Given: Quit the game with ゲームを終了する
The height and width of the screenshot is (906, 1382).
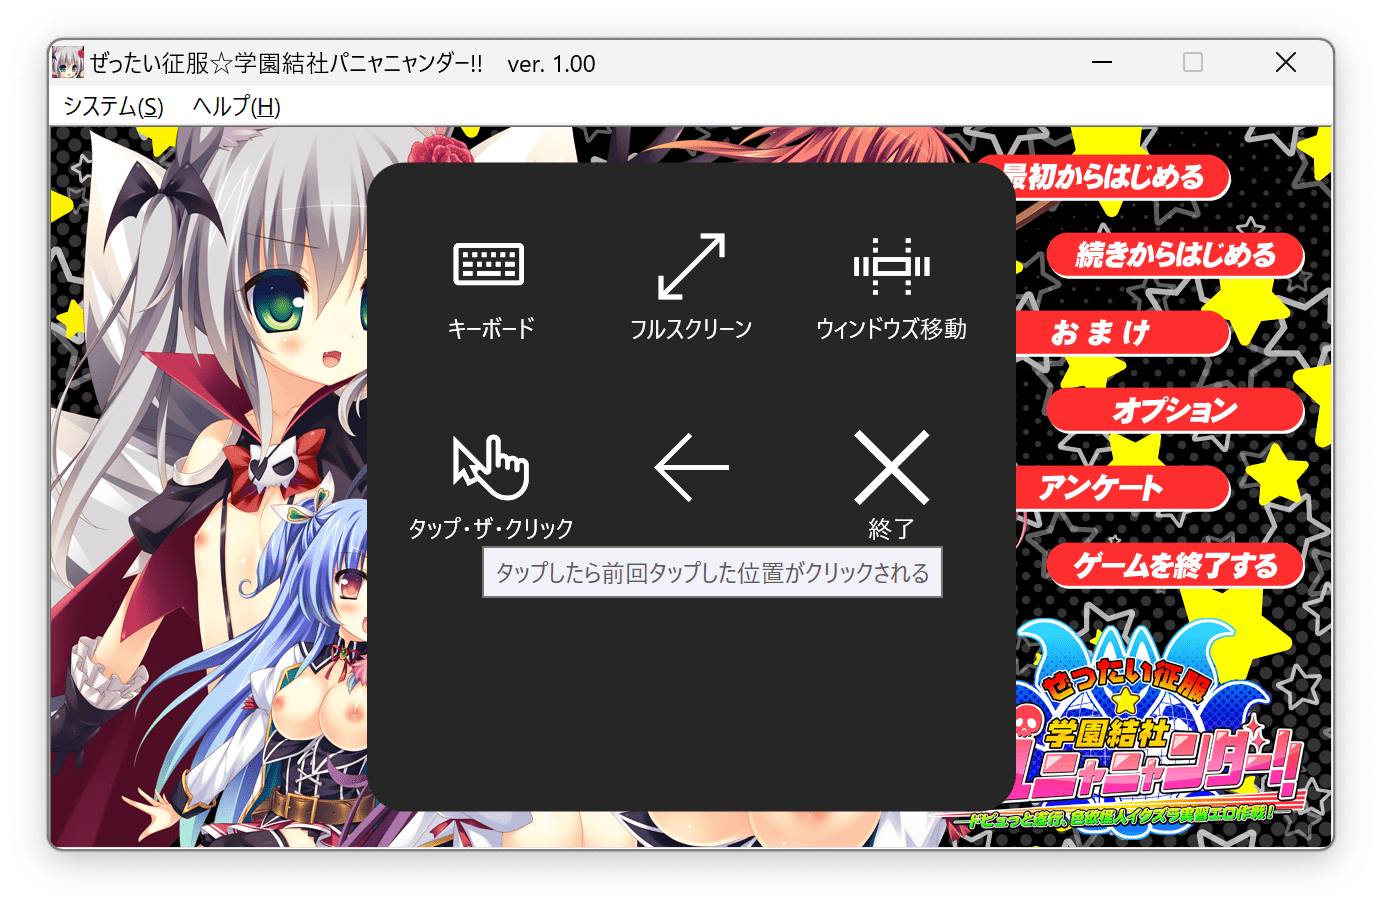Looking at the screenshot, I should [x=1175, y=565].
